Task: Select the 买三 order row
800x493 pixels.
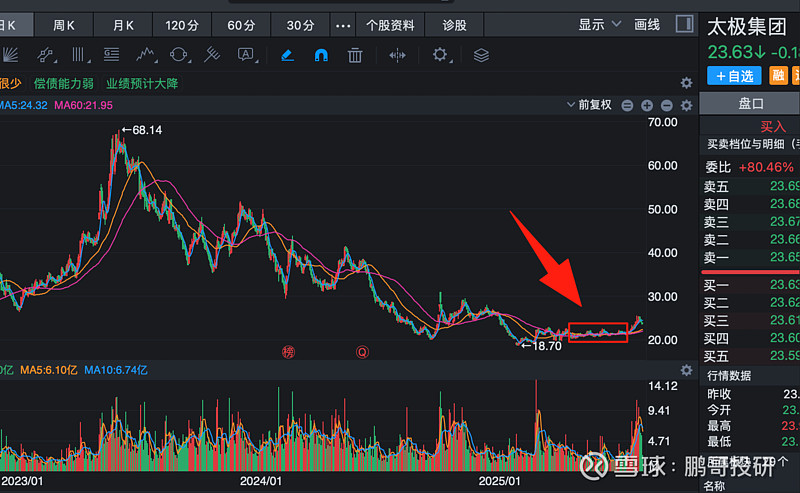Action: pos(752,320)
